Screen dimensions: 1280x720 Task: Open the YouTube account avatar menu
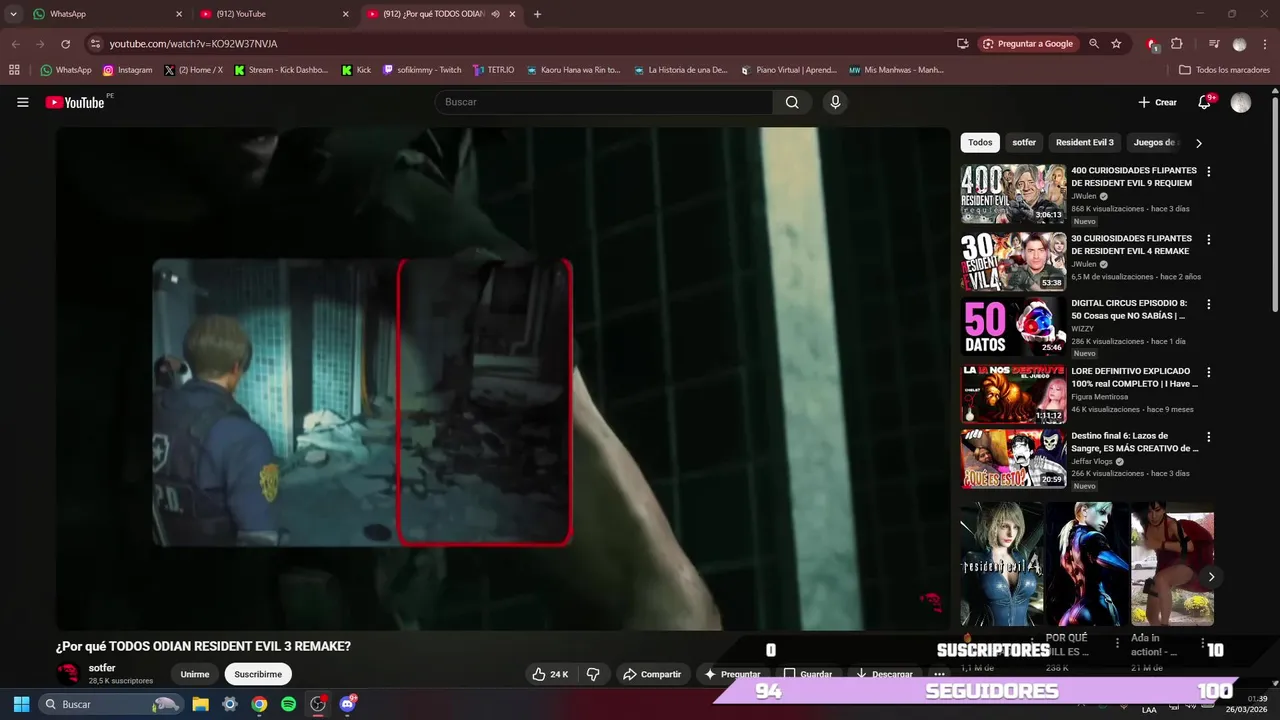[x=1241, y=103]
